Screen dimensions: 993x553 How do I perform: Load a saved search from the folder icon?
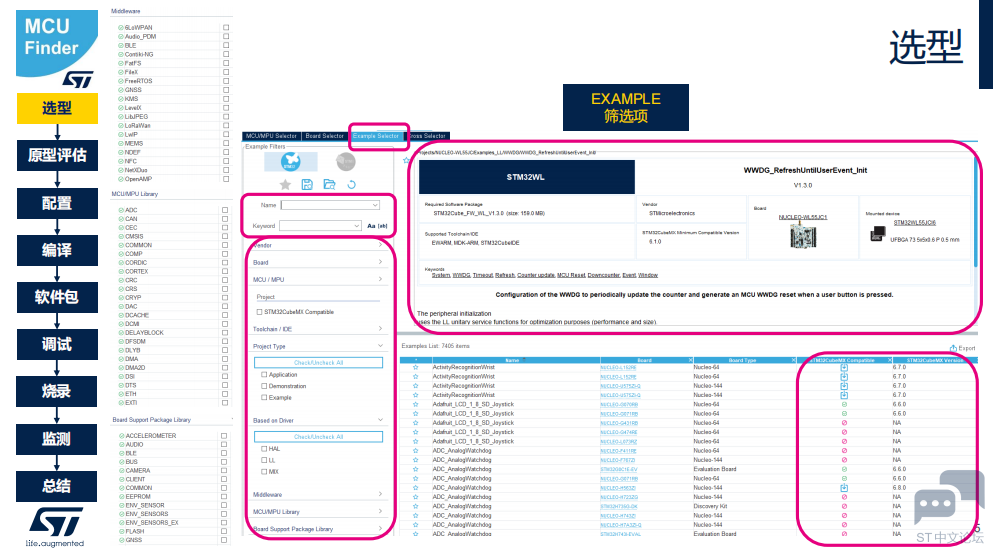[329, 184]
